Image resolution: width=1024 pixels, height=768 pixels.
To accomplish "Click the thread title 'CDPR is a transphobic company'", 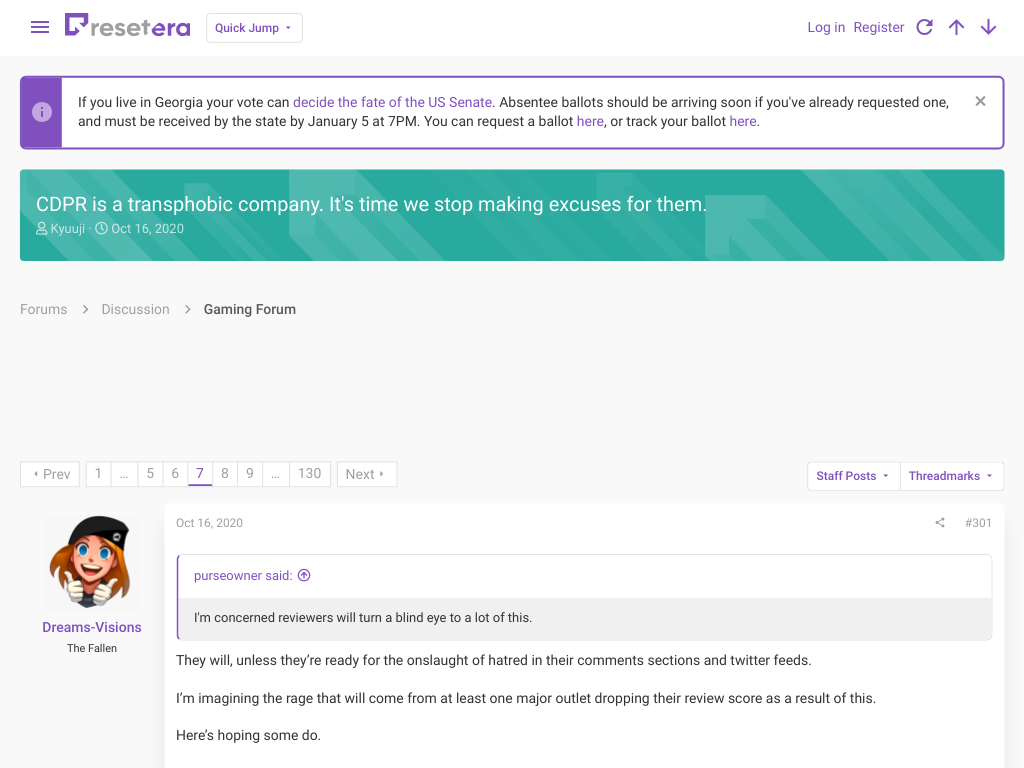I will [372, 204].
